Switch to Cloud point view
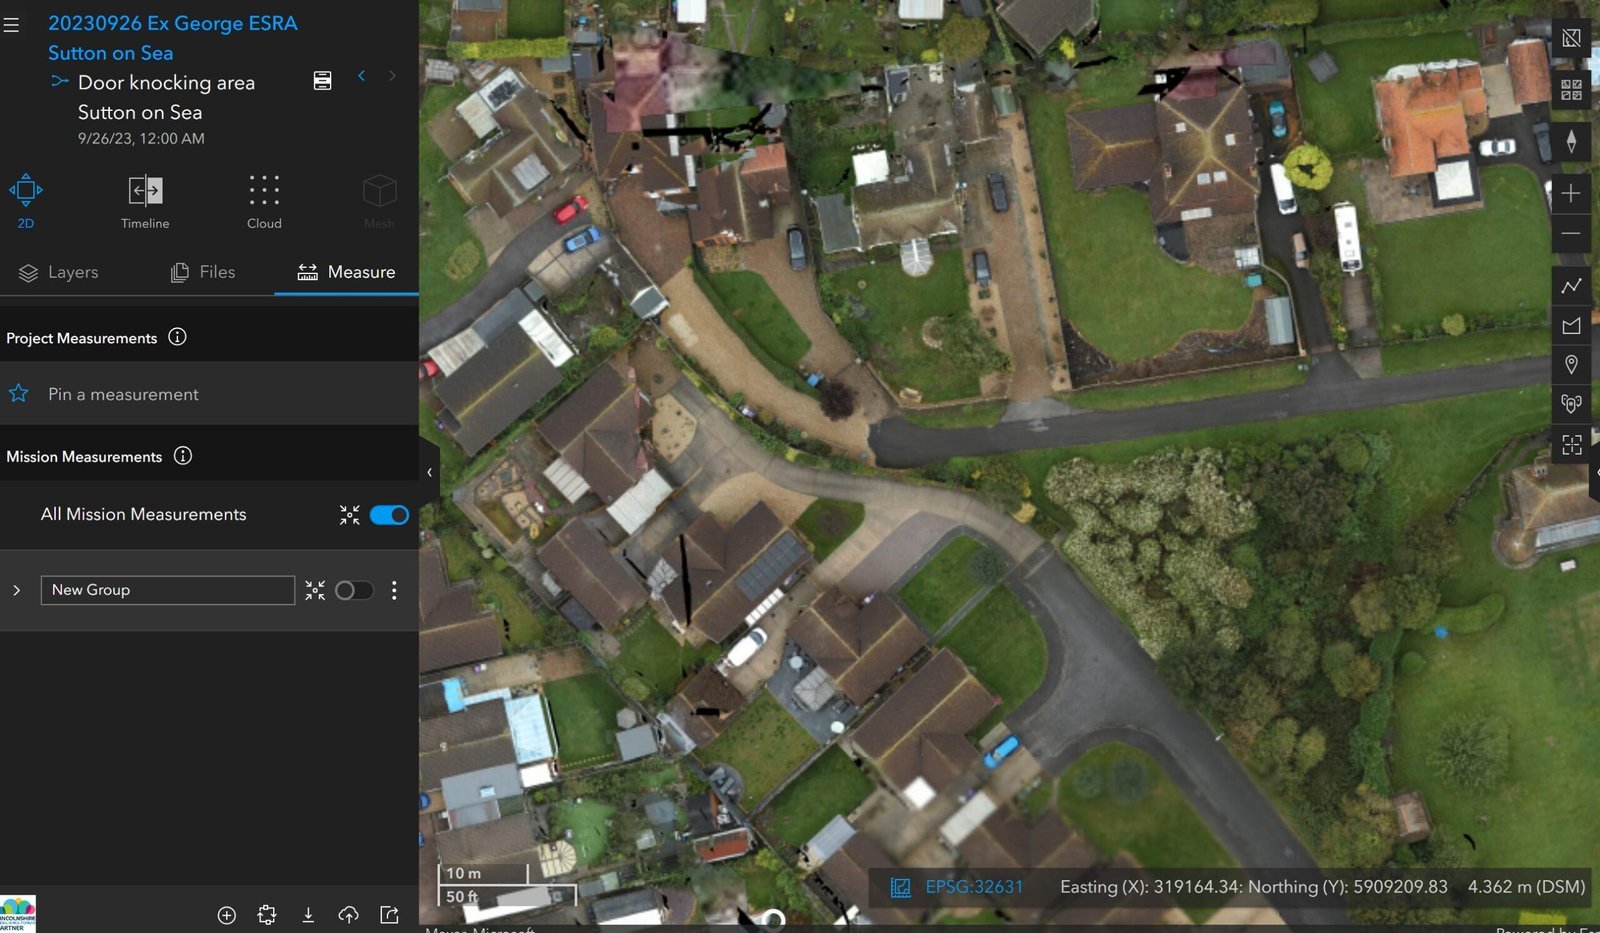The width and height of the screenshot is (1600, 933). click(x=264, y=201)
